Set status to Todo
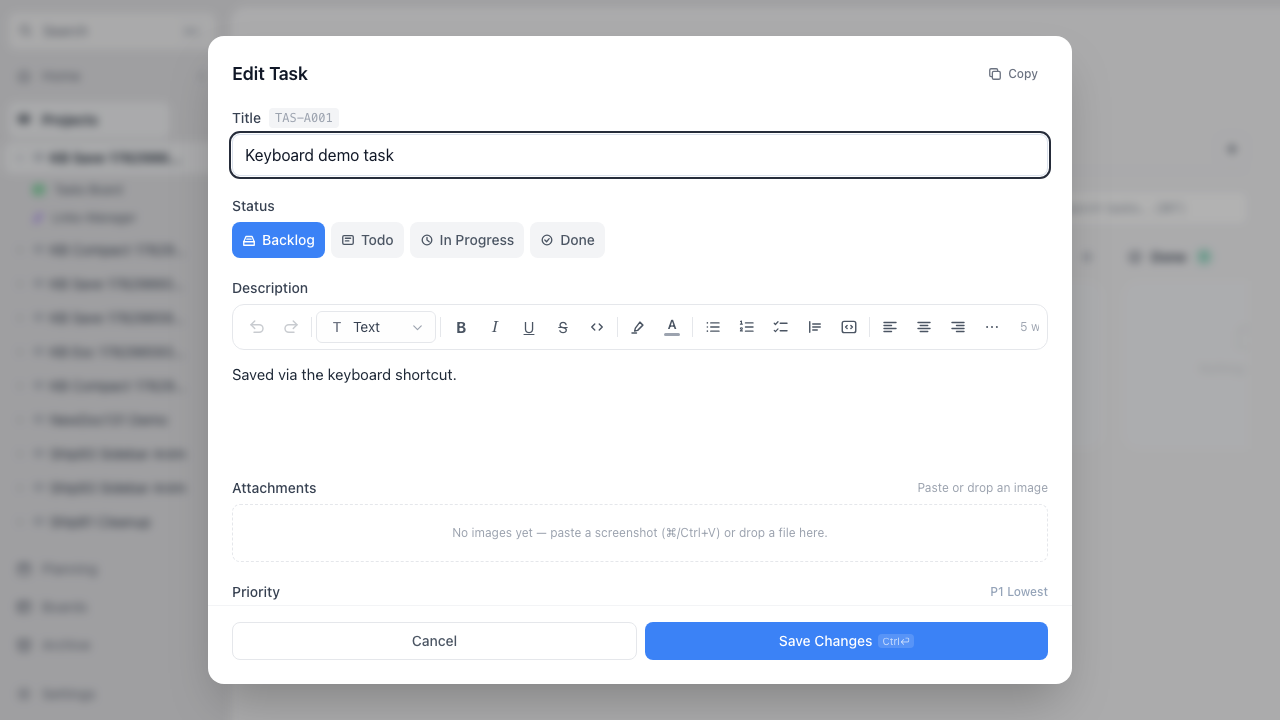 point(368,240)
